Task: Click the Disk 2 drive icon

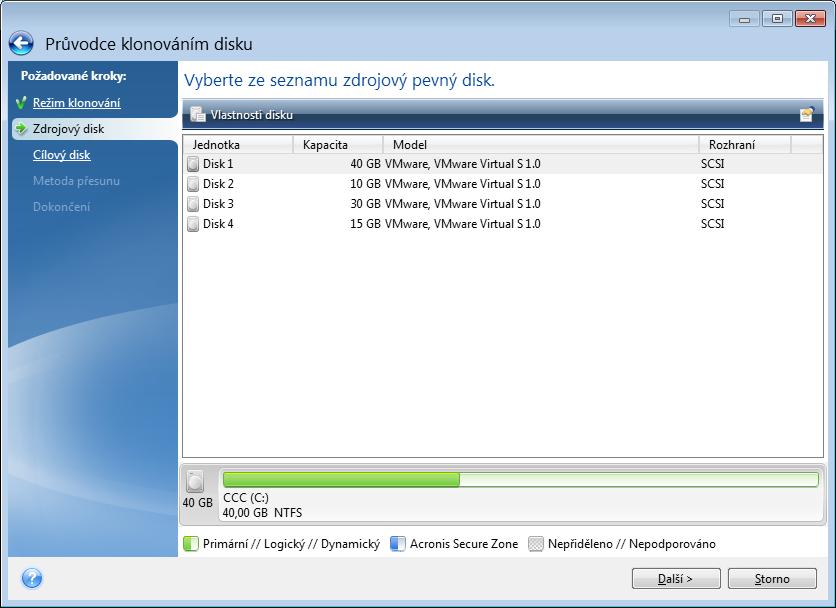Action: coord(193,184)
